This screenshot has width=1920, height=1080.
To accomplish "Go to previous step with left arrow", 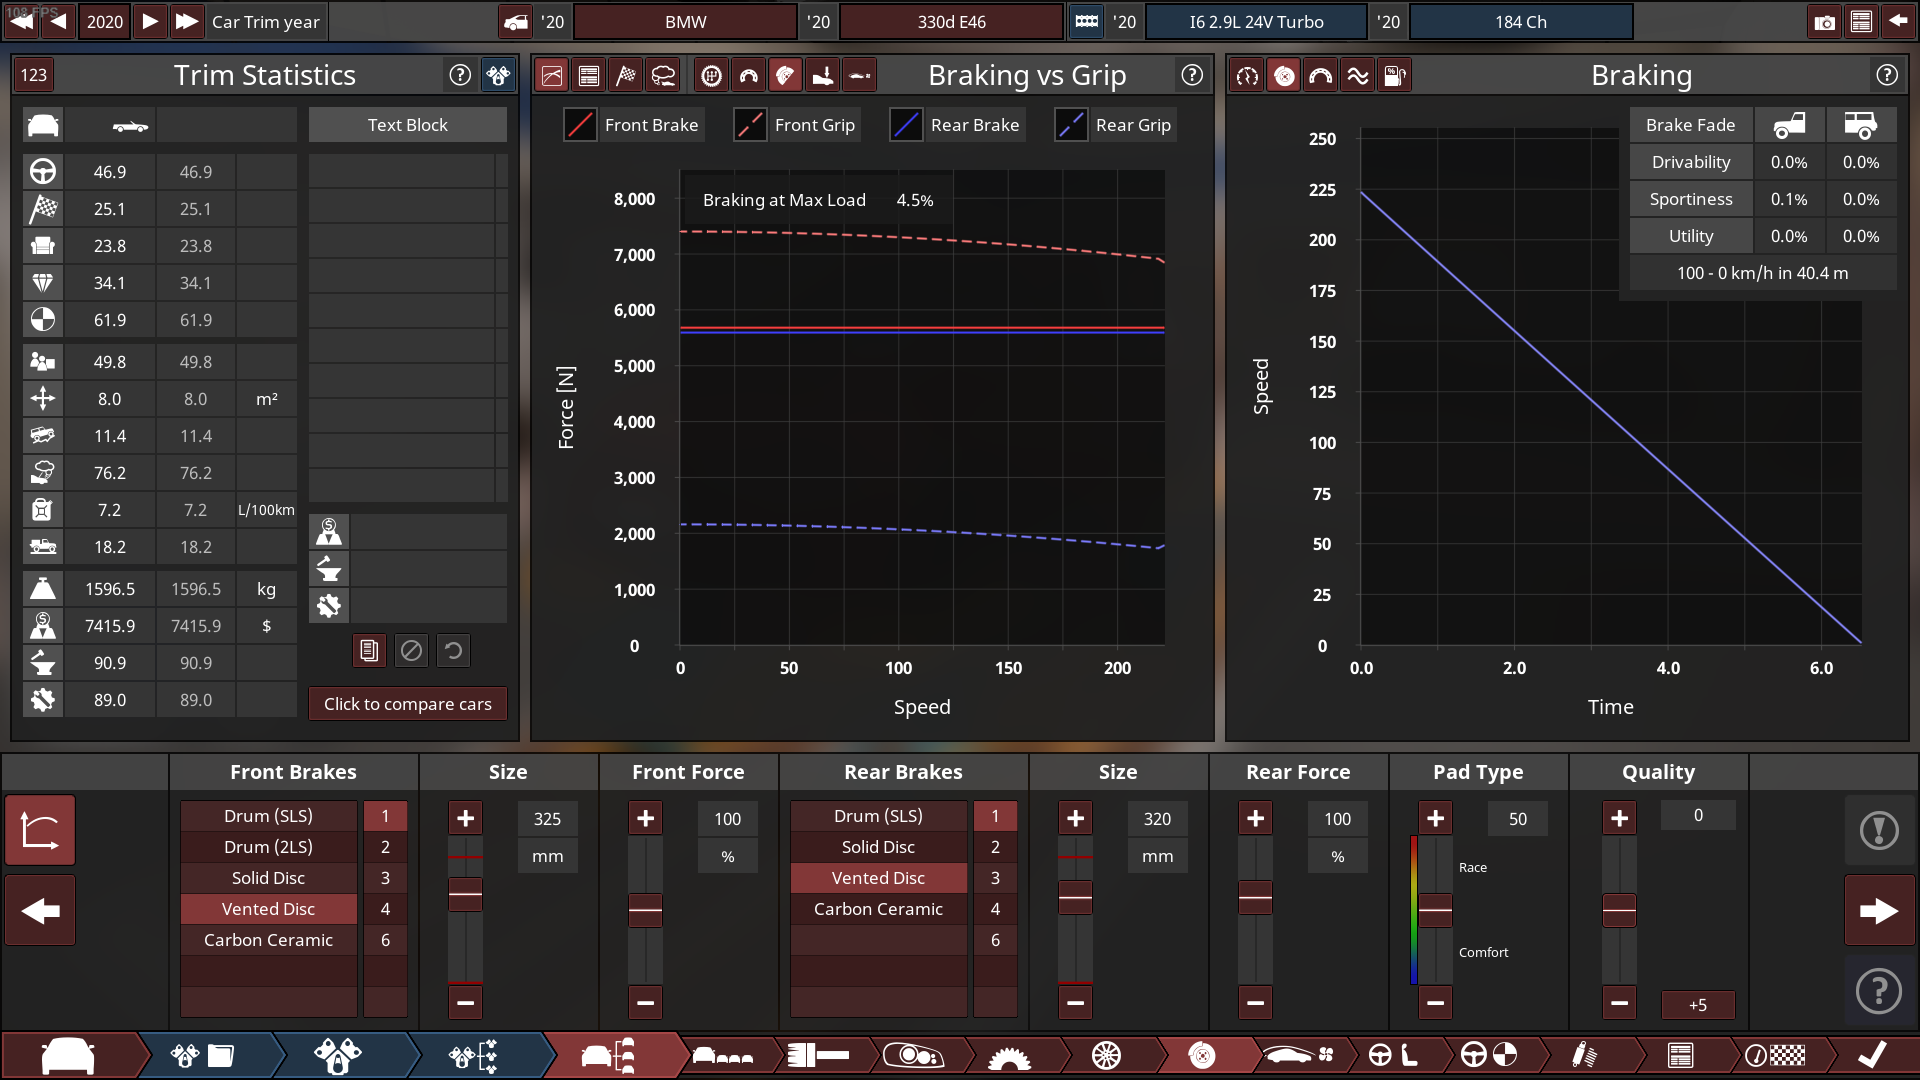I will pyautogui.click(x=40, y=910).
